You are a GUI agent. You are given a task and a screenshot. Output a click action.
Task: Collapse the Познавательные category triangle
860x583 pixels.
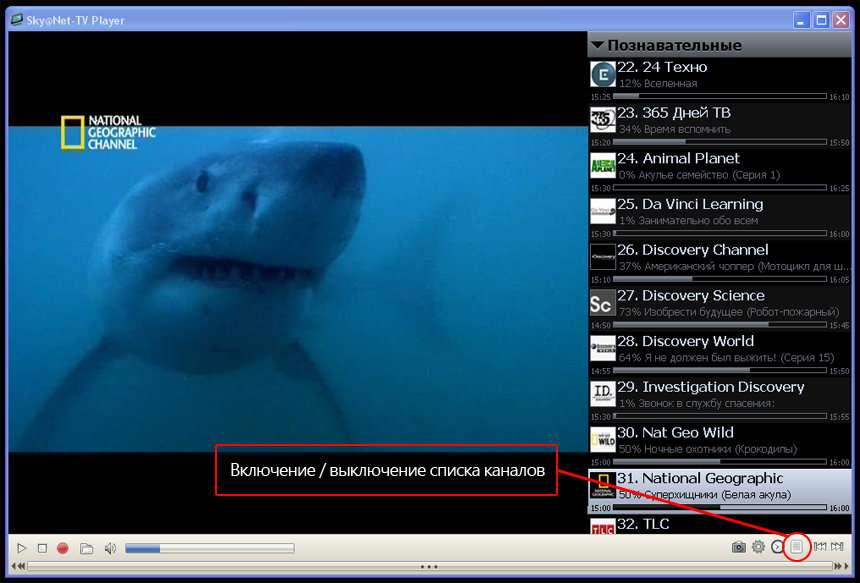click(x=597, y=44)
